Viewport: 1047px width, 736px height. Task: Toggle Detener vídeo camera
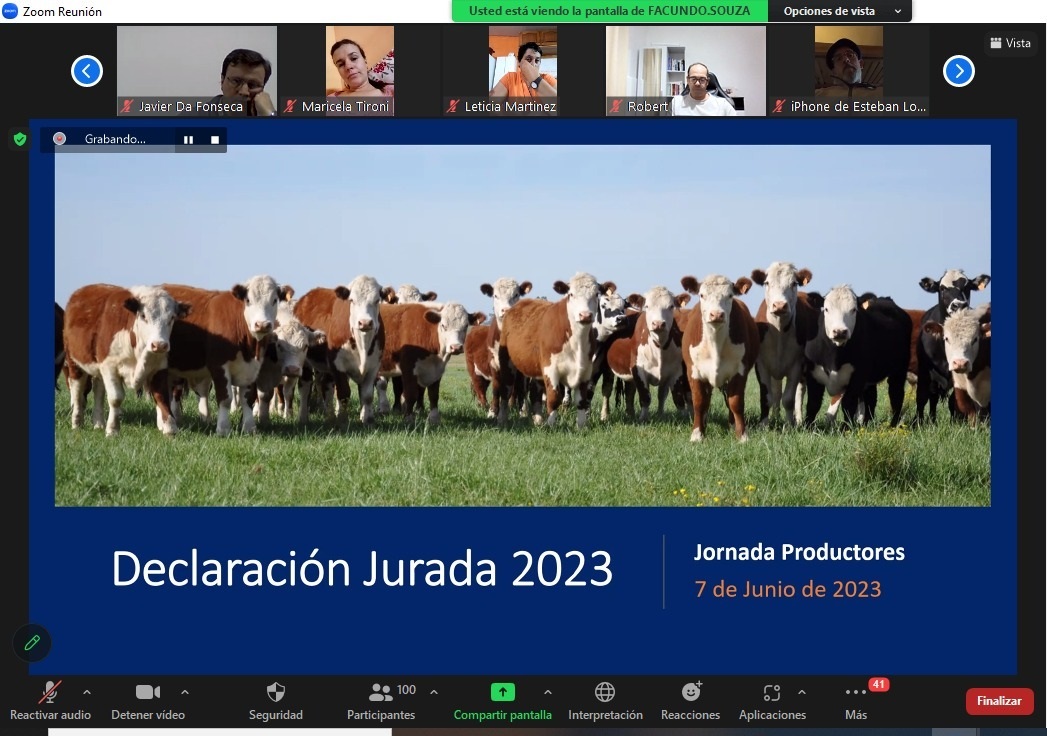pyautogui.click(x=148, y=692)
